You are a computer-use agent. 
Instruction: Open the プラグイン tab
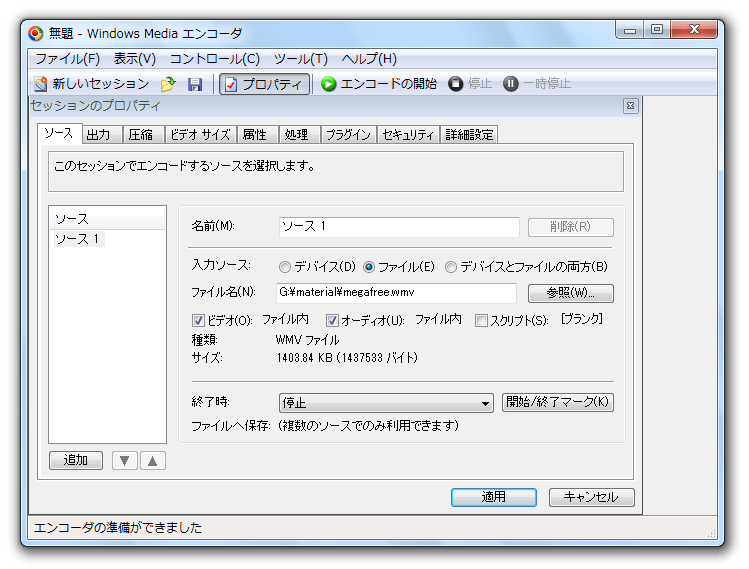[348, 135]
